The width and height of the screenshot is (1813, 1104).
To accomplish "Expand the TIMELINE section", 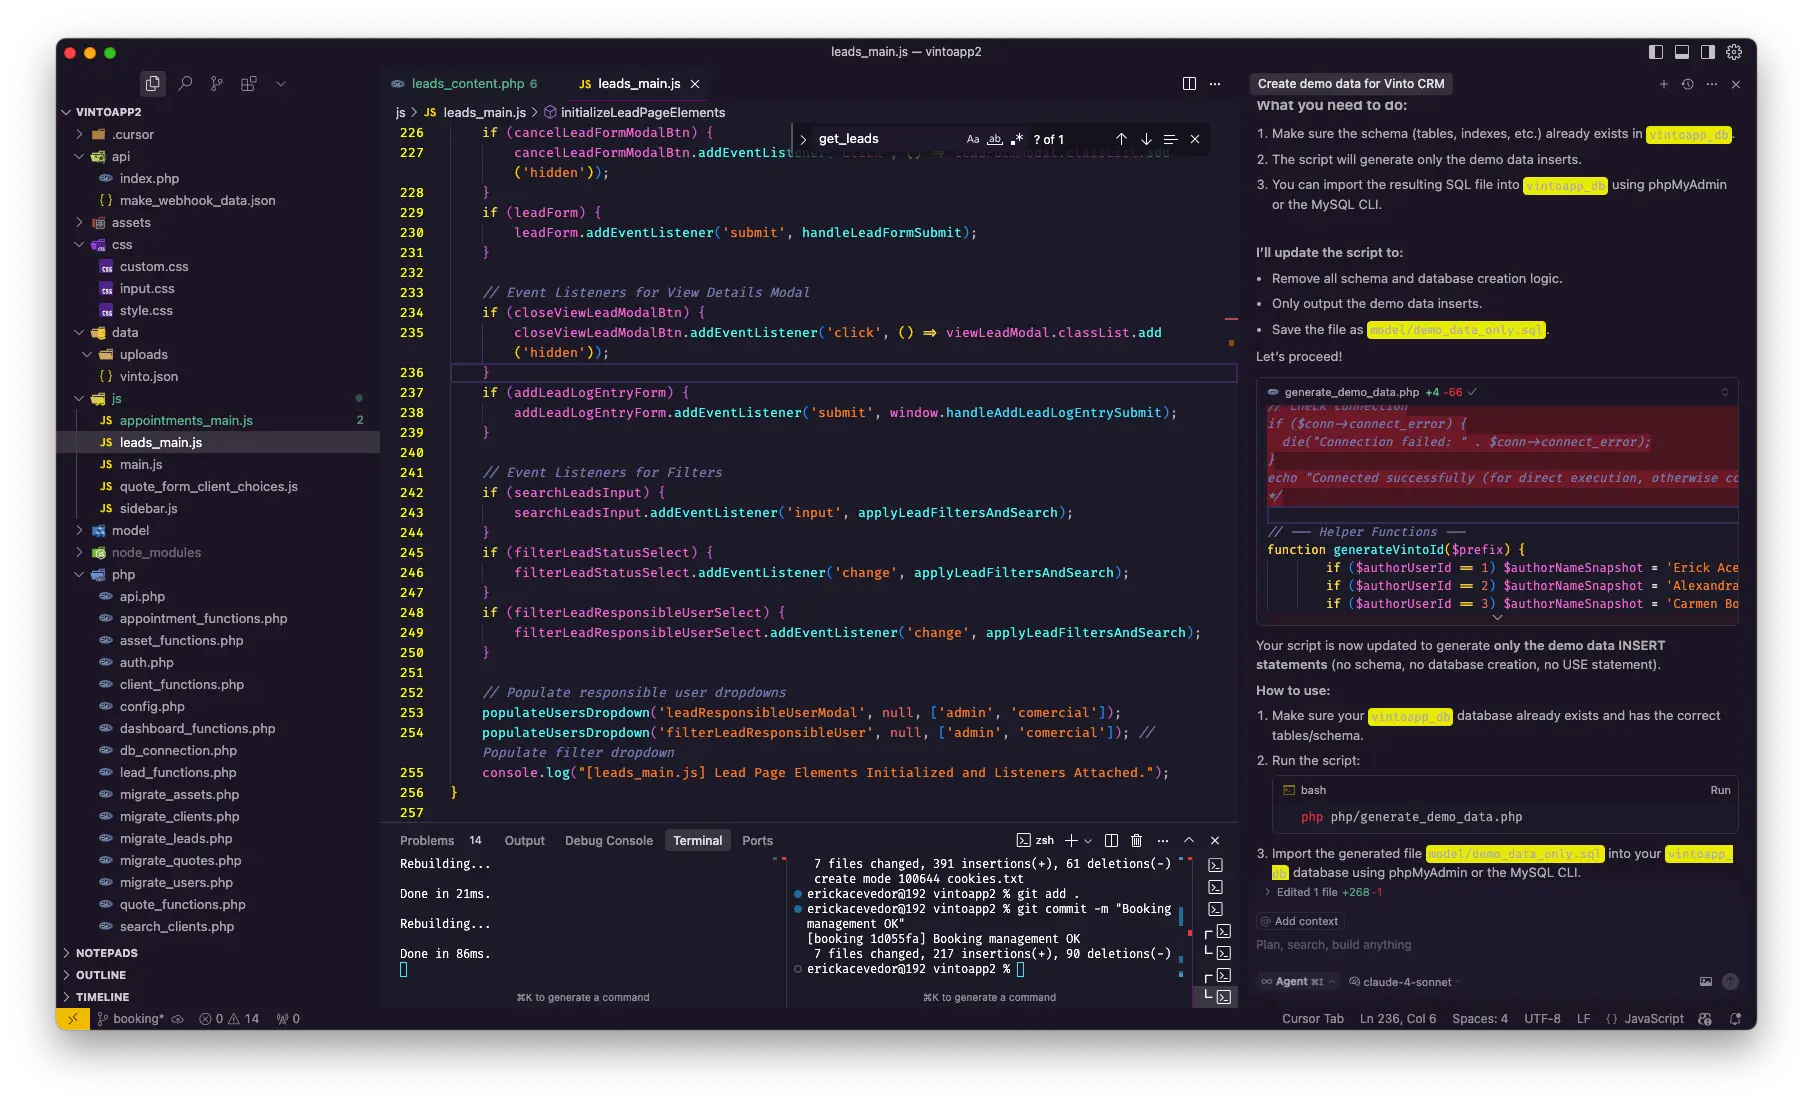I will click(102, 997).
